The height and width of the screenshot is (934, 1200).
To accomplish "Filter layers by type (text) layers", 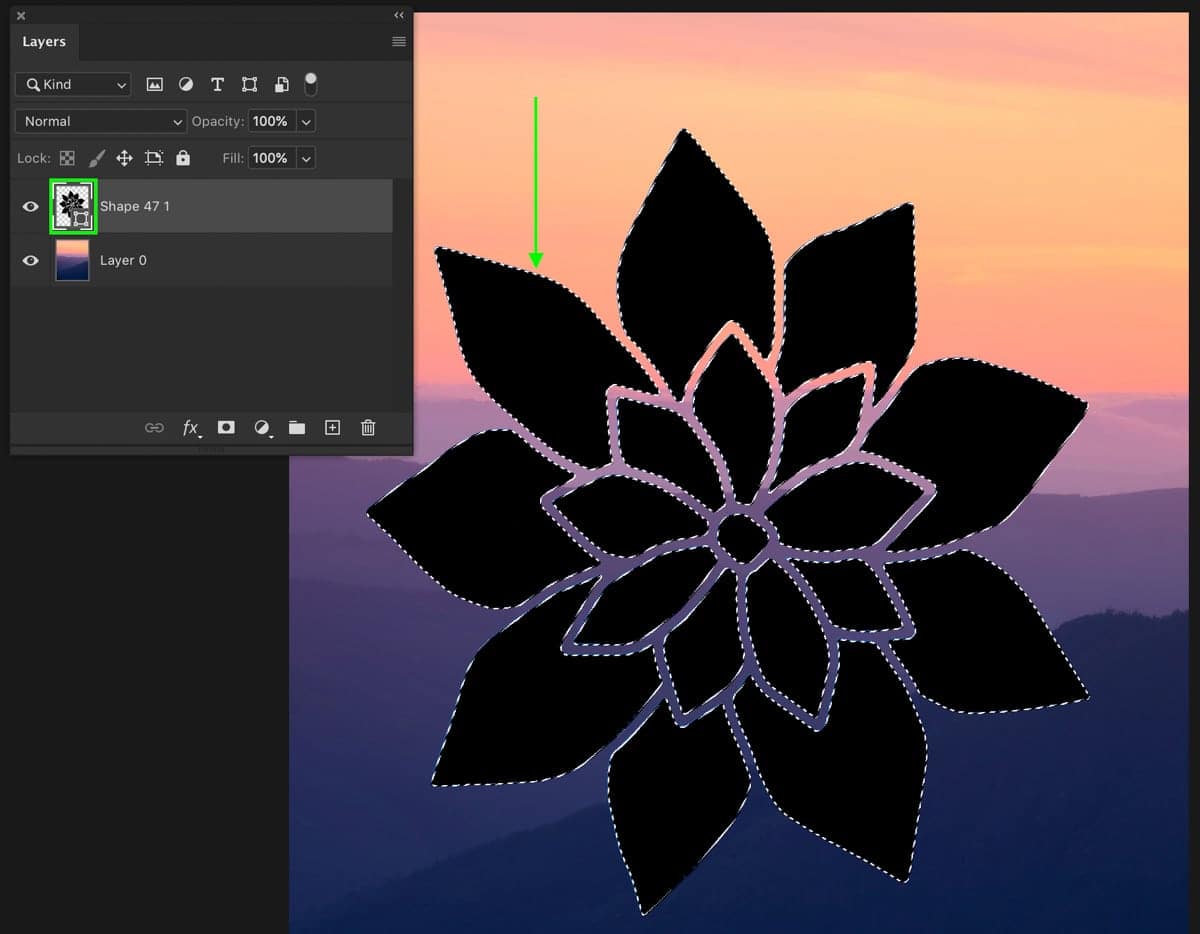I will (217, 85).
